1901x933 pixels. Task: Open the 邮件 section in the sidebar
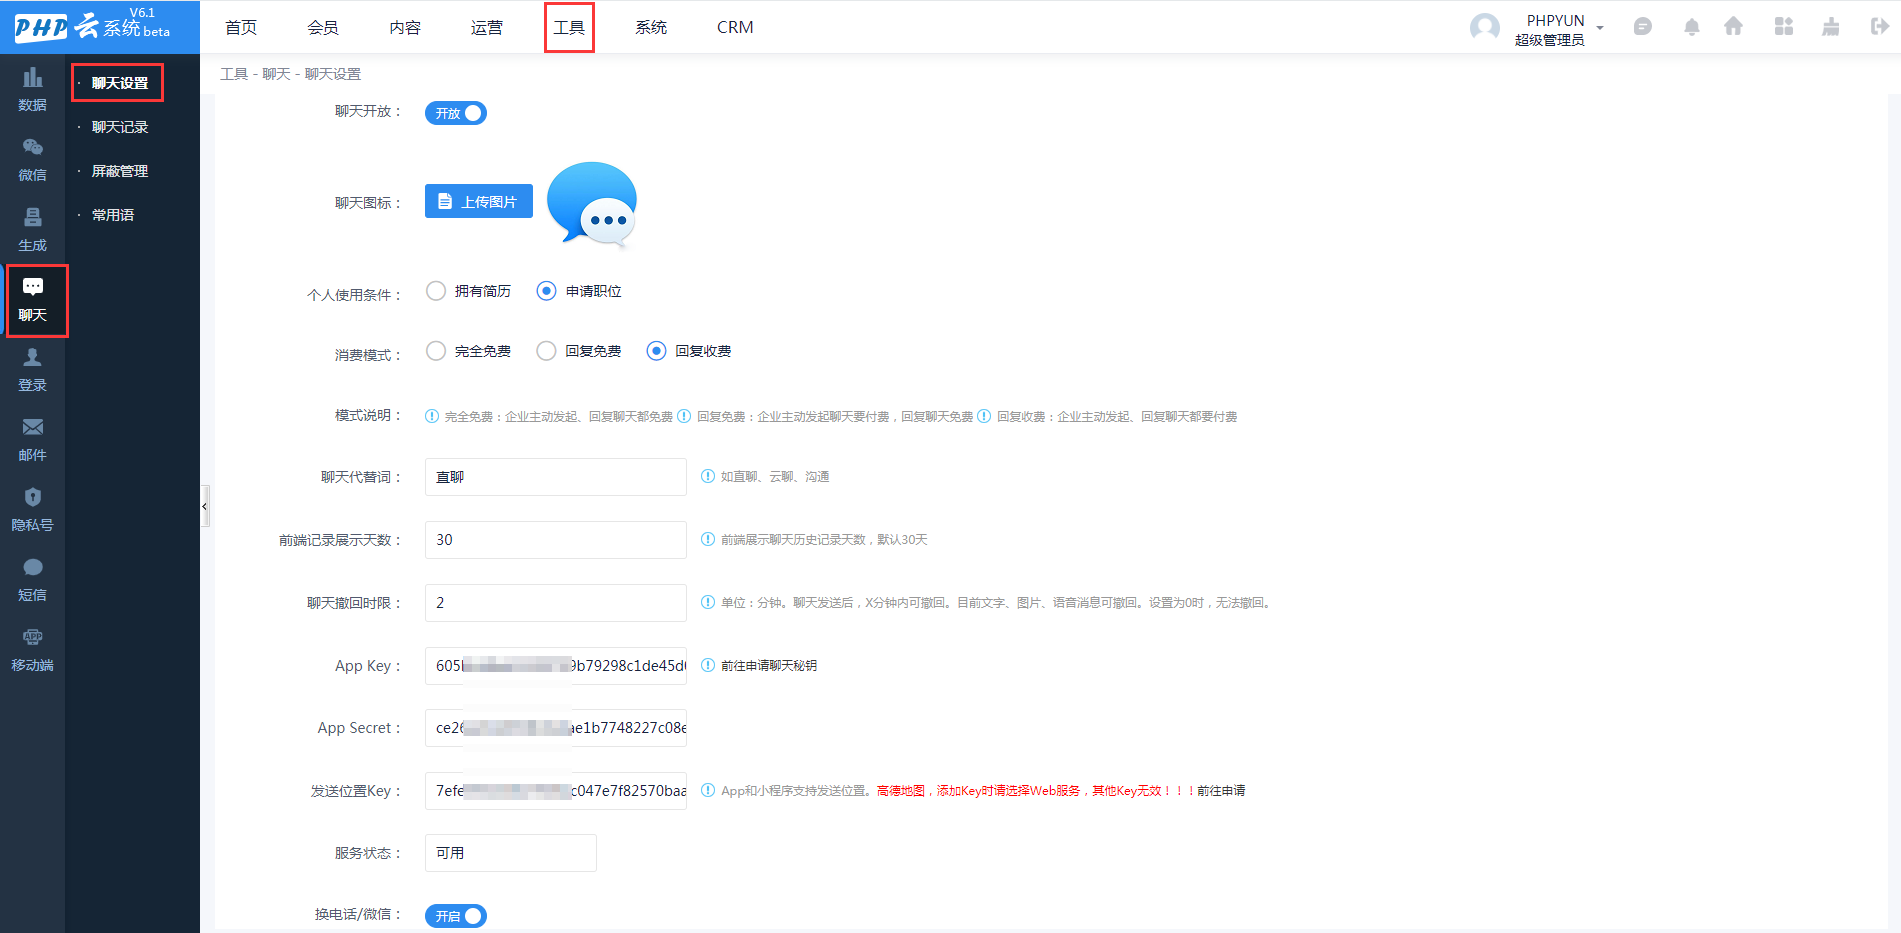pyautogui.click(x=32, y=440)
